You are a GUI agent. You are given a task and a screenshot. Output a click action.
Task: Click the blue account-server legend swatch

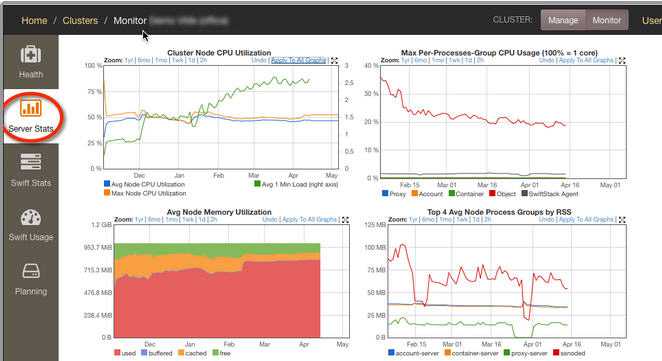[391, 352]
